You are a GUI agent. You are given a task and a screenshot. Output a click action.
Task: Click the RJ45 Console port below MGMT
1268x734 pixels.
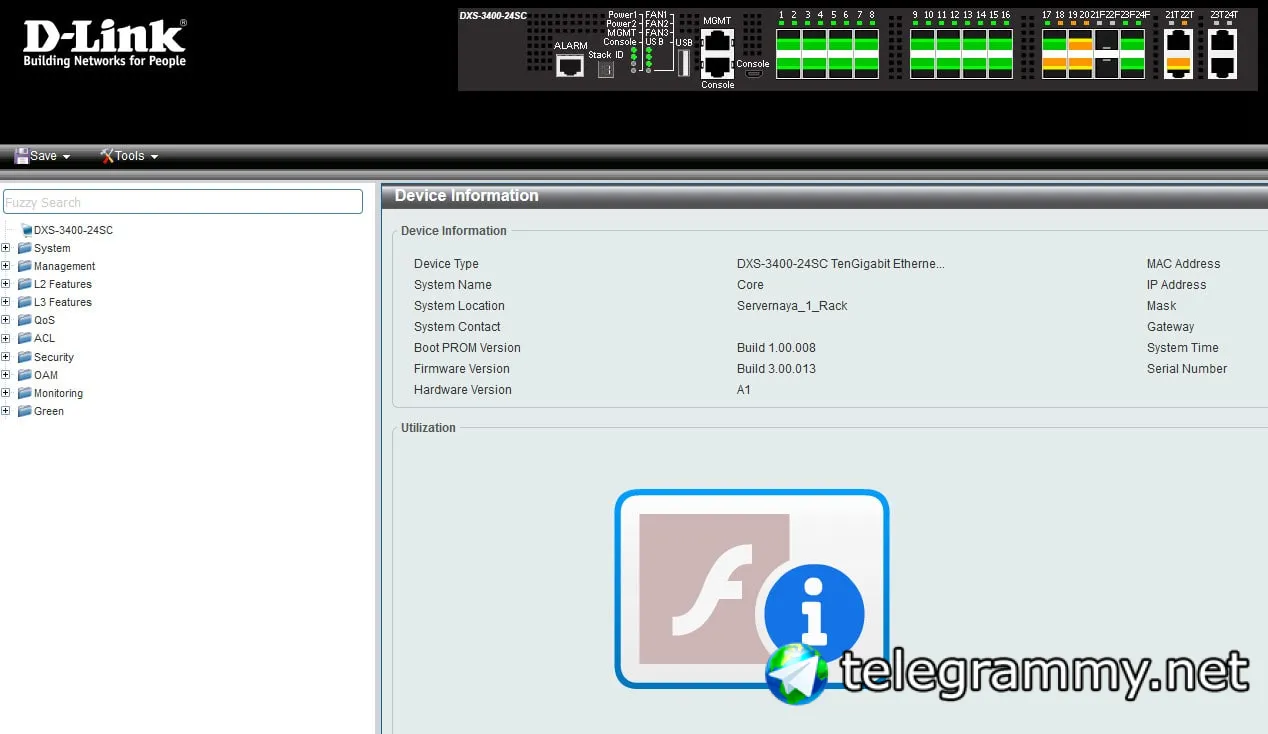pyautogui.click(x=717, y=66)
